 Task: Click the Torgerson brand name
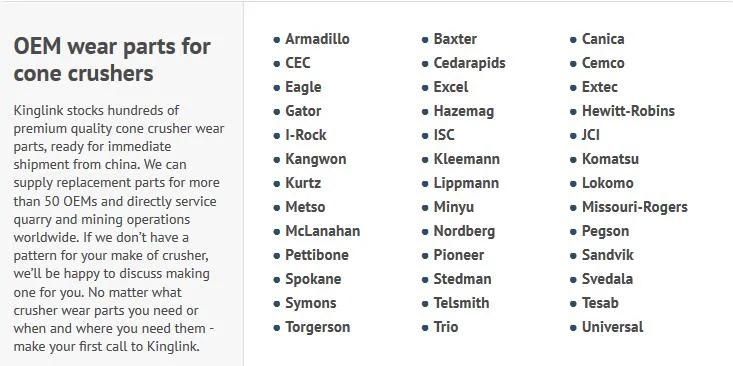tap(317, 327)
